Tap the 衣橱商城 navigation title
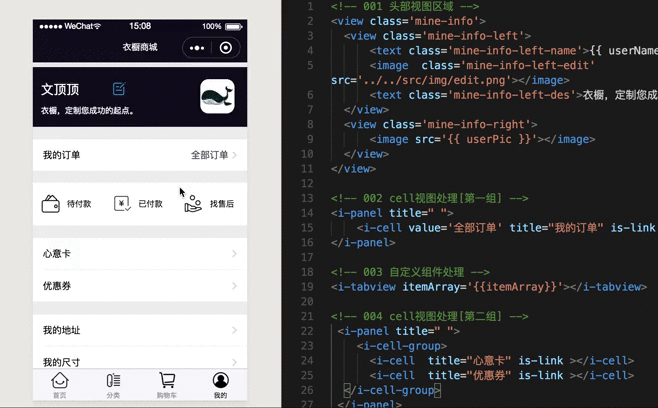 pyautogui.click(x=140, y=47)
